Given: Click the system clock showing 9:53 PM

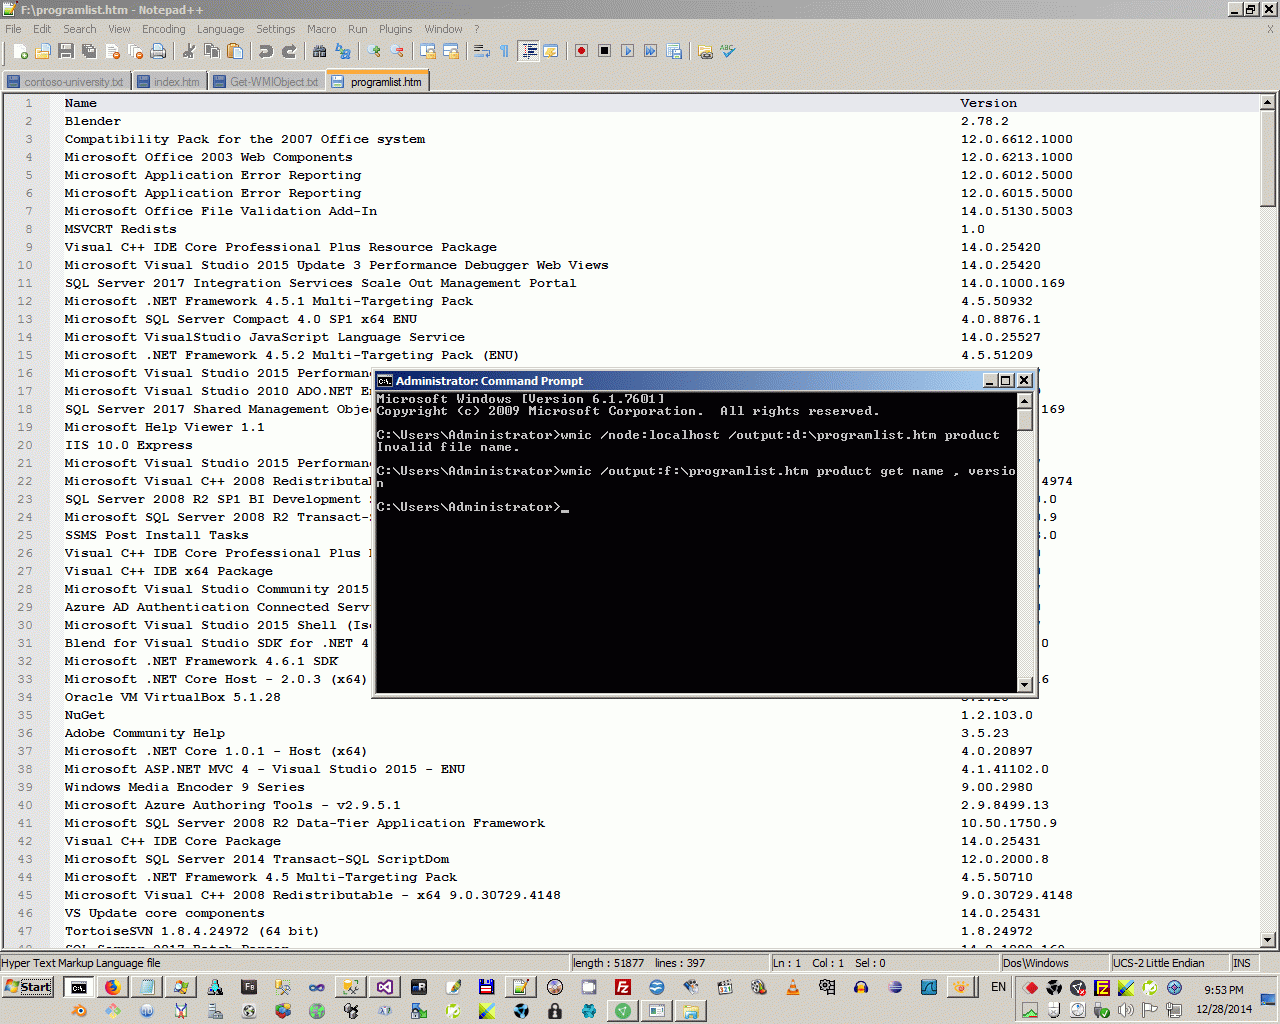Looking at the screenshot, I should (x=1223, y=990).
